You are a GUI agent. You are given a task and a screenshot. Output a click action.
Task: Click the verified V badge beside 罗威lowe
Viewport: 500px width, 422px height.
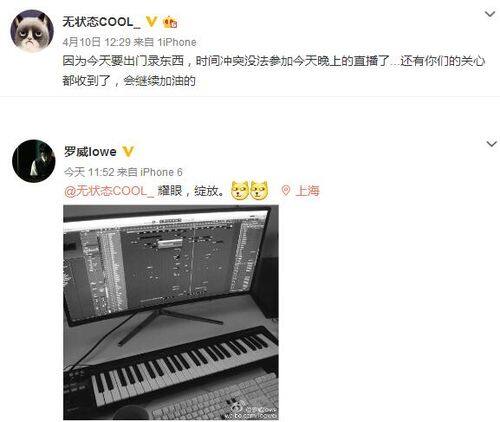coord(128,152)
